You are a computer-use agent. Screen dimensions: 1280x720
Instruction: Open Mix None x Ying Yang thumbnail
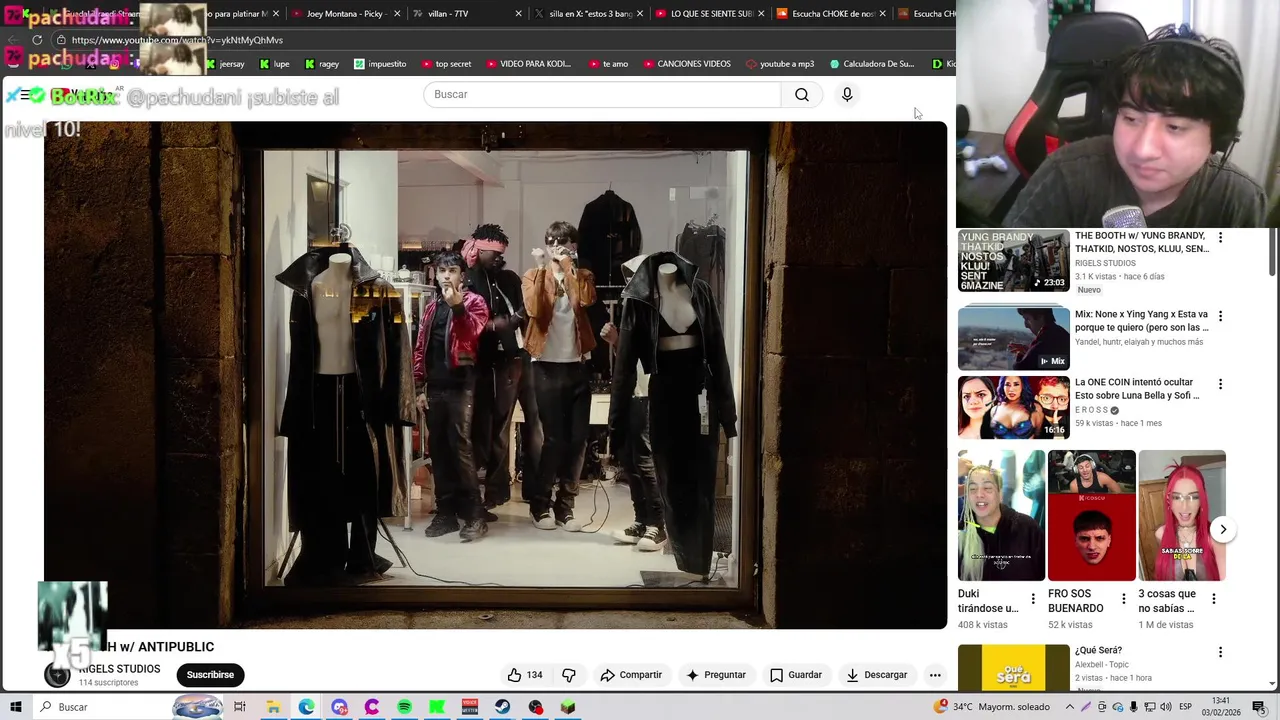pyautogui.click(x=1014, y=339)
